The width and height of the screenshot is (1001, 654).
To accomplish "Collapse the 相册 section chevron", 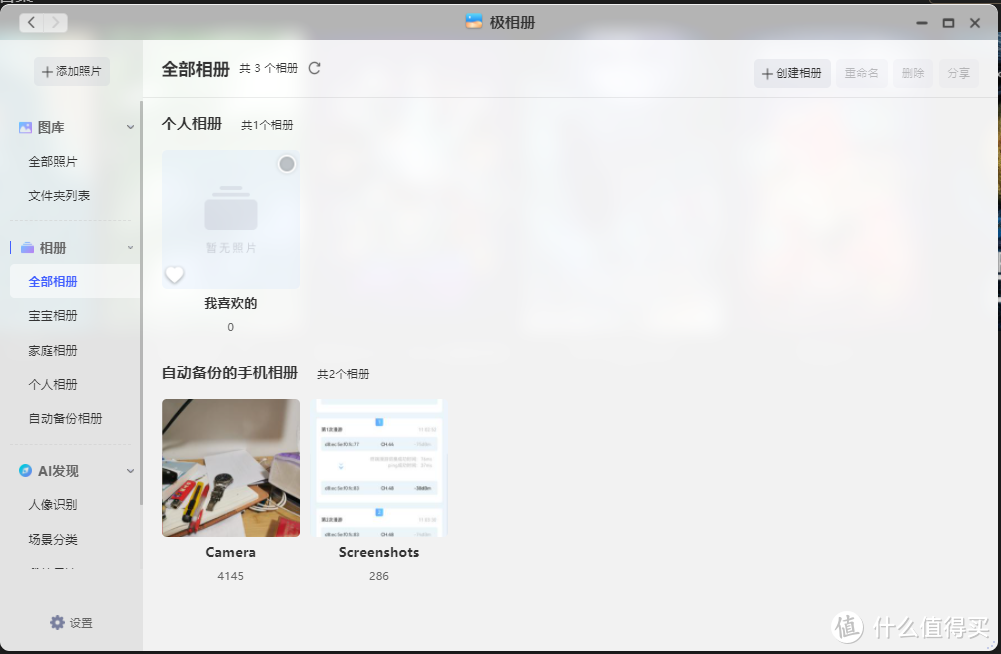I will point(130,248).
